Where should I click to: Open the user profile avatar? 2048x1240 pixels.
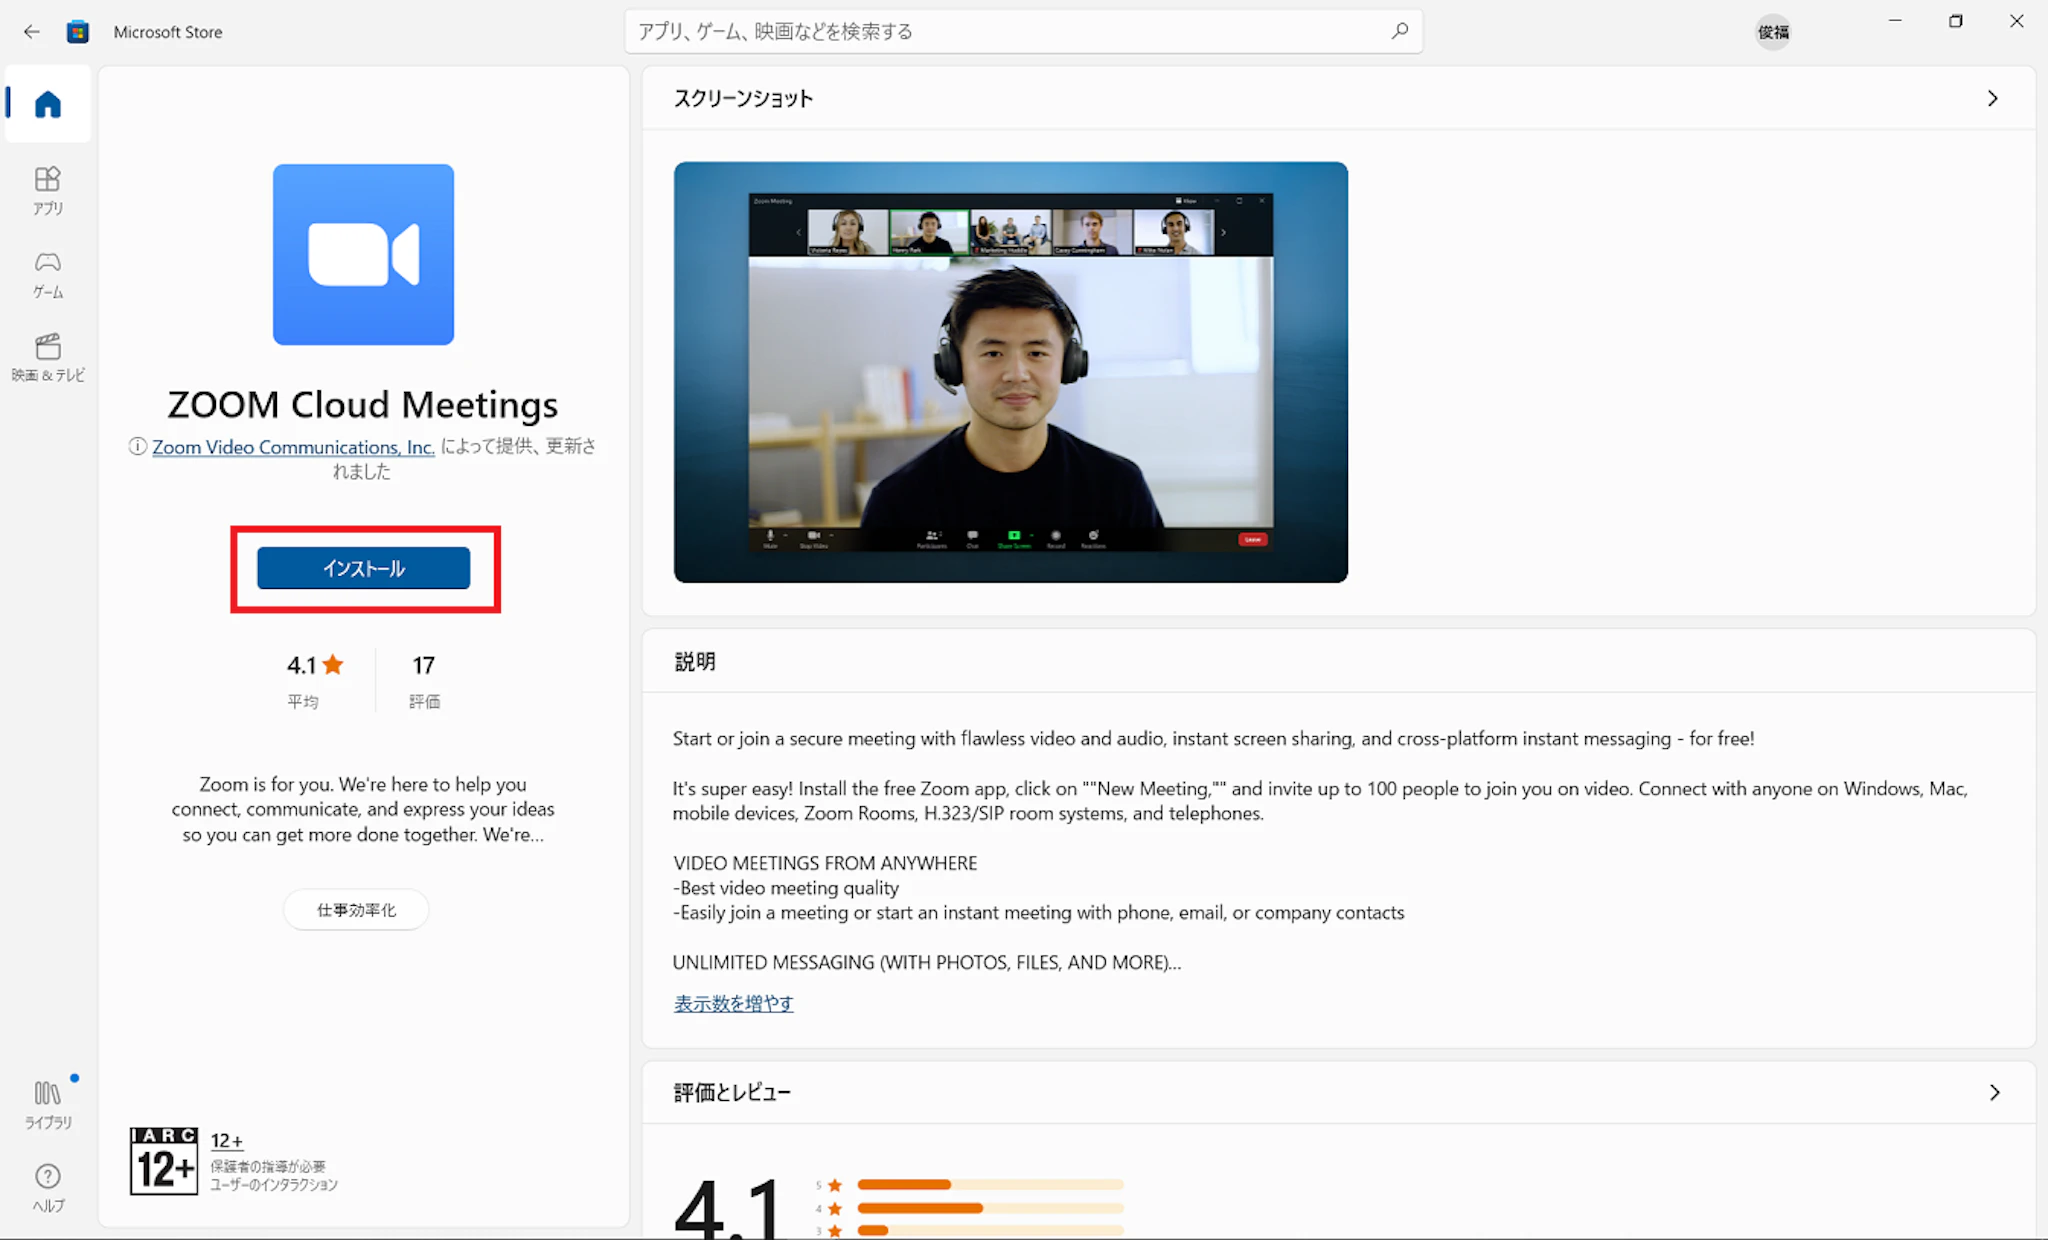click(1772, 32)
